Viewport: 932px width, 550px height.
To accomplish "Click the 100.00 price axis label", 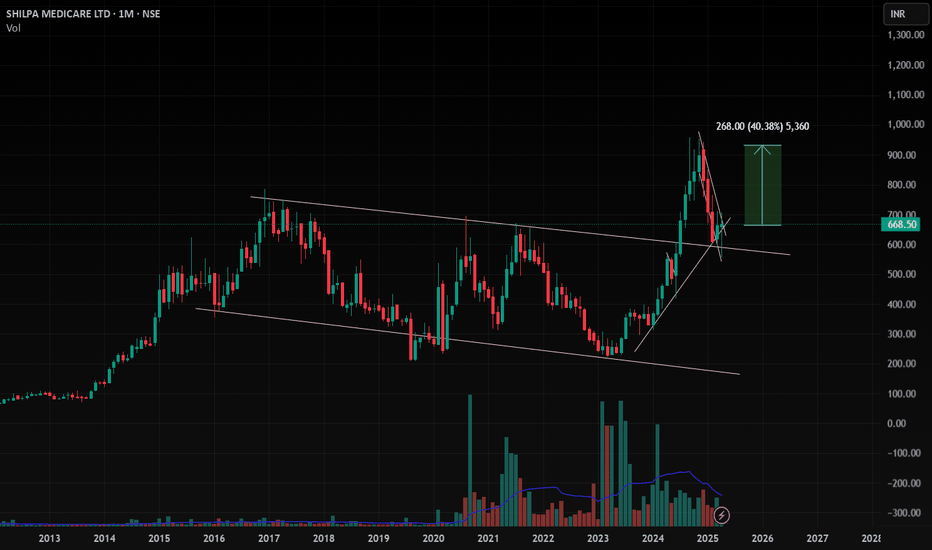I will pyautogui.click(x=902, y=394).
